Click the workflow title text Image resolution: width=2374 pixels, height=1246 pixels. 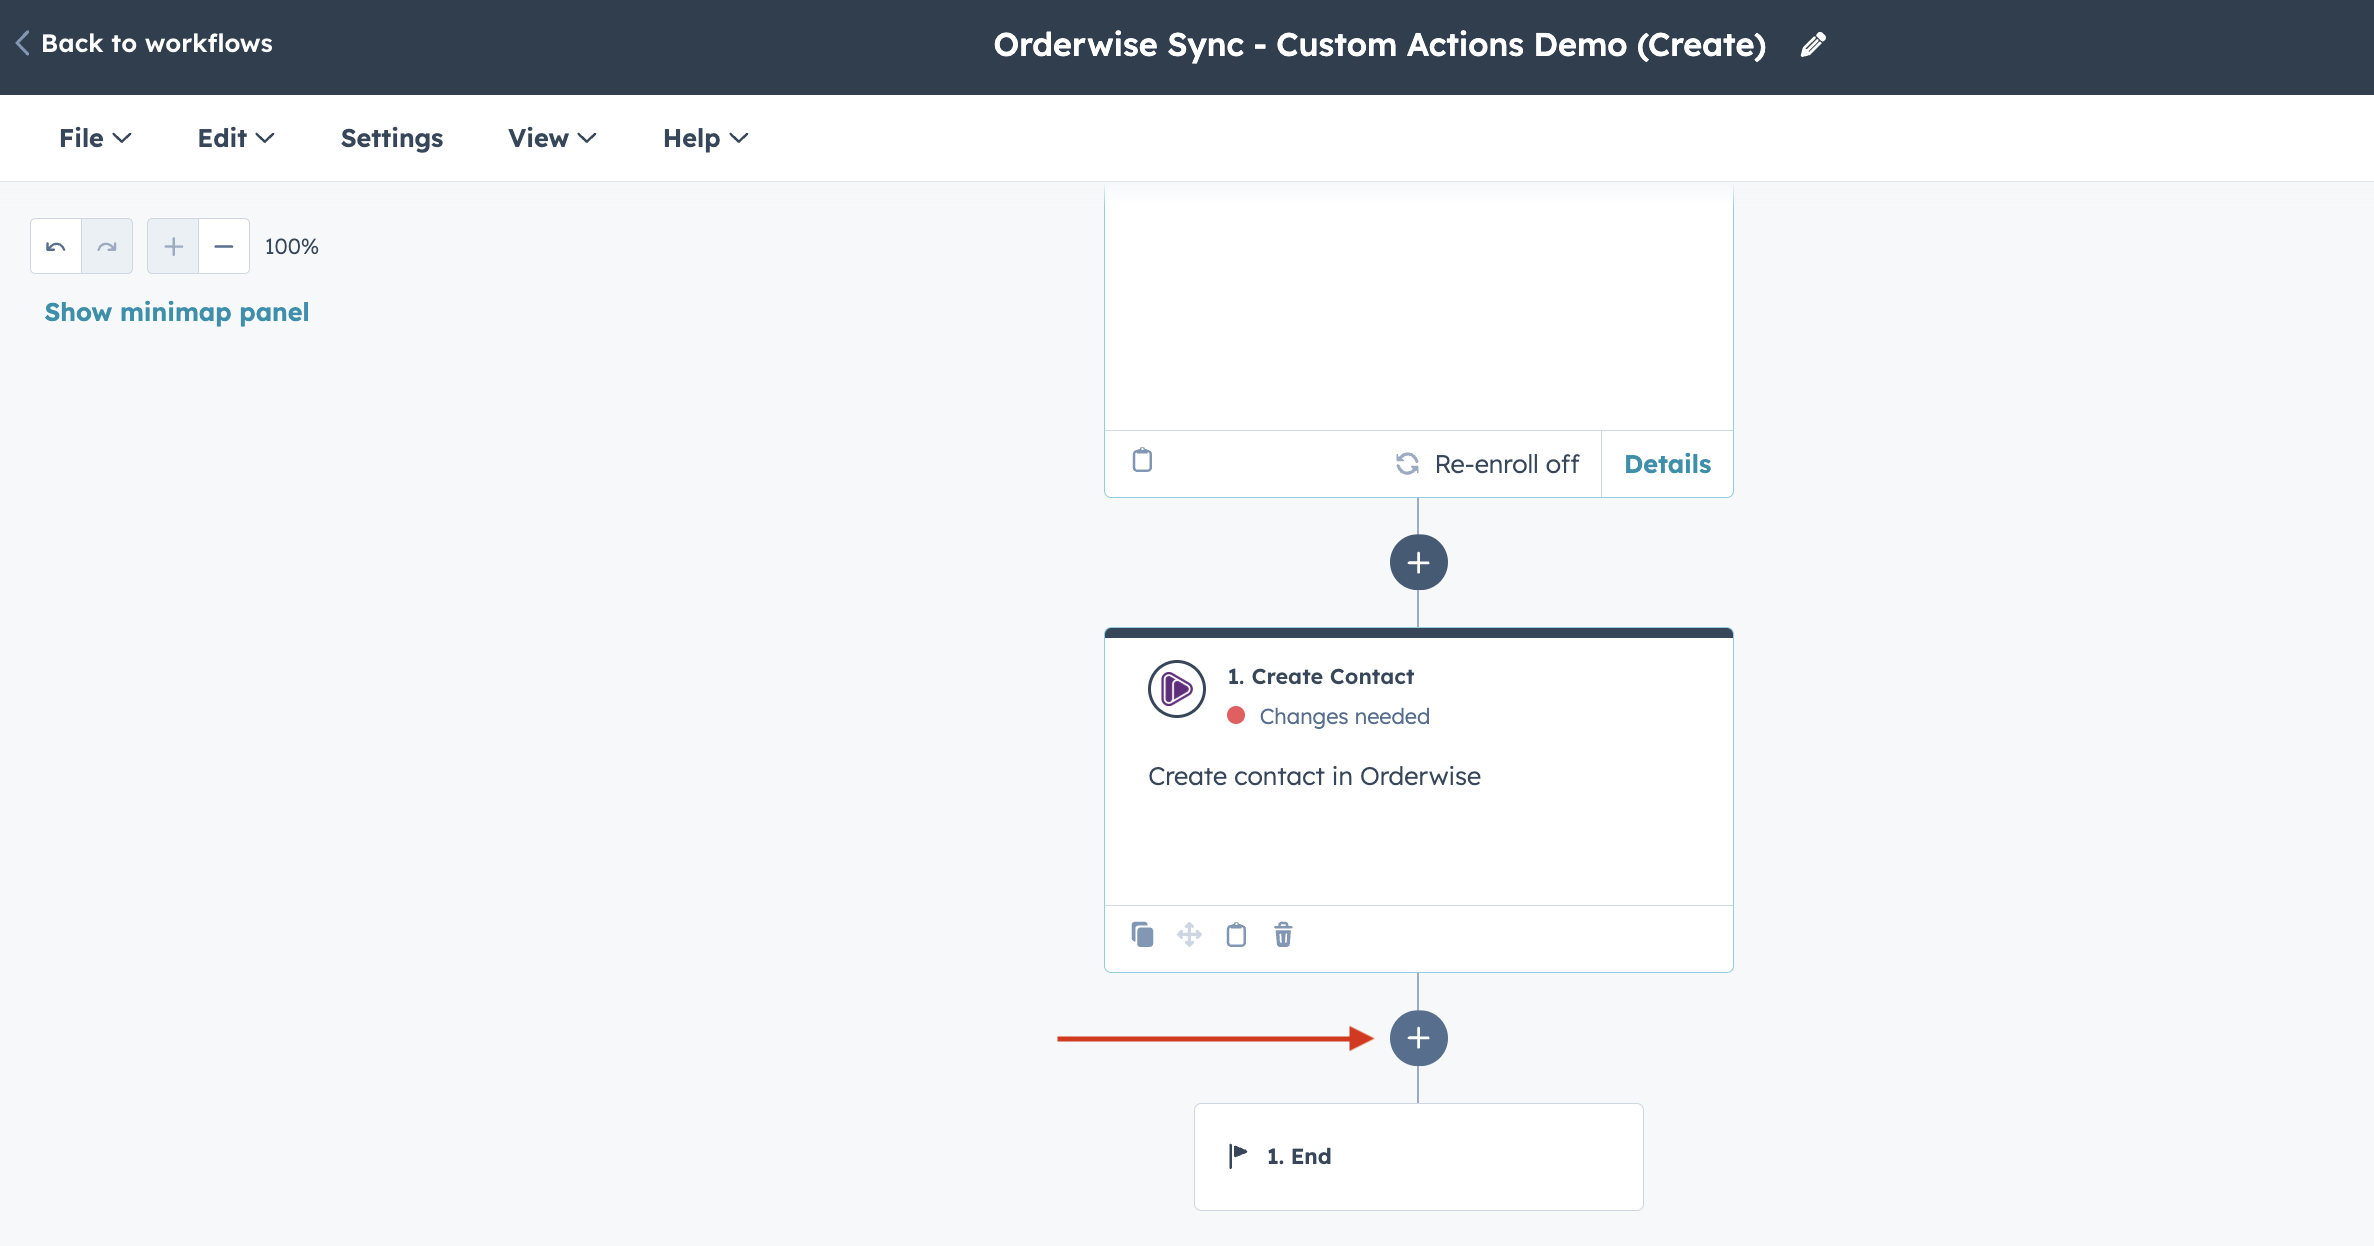pos(1379,45)
